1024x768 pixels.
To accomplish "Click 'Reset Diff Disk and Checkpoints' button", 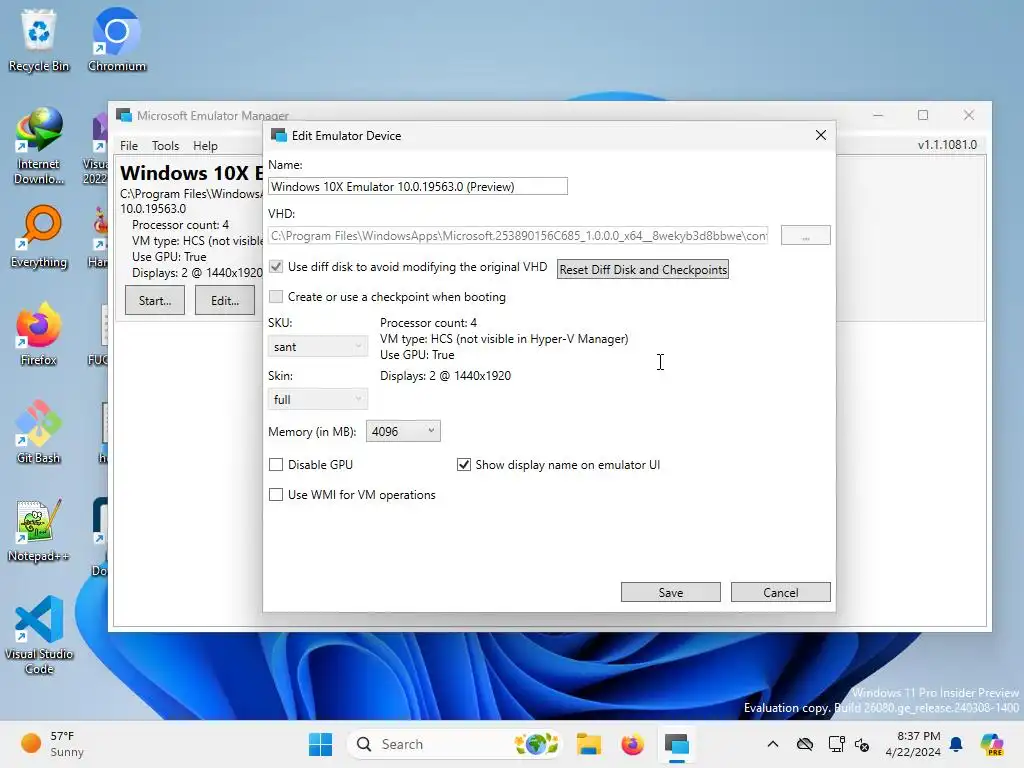I will [643, 270].
